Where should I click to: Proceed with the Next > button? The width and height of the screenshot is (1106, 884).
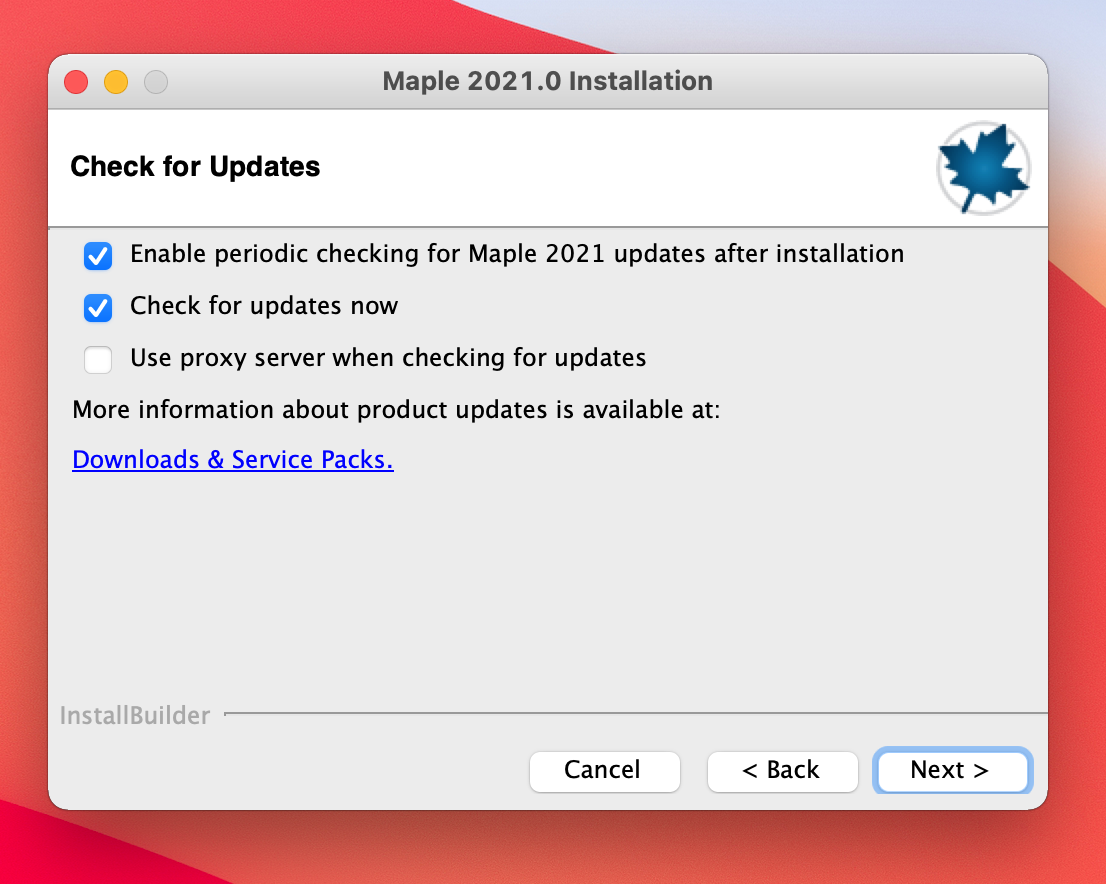[x=951, y=771]
